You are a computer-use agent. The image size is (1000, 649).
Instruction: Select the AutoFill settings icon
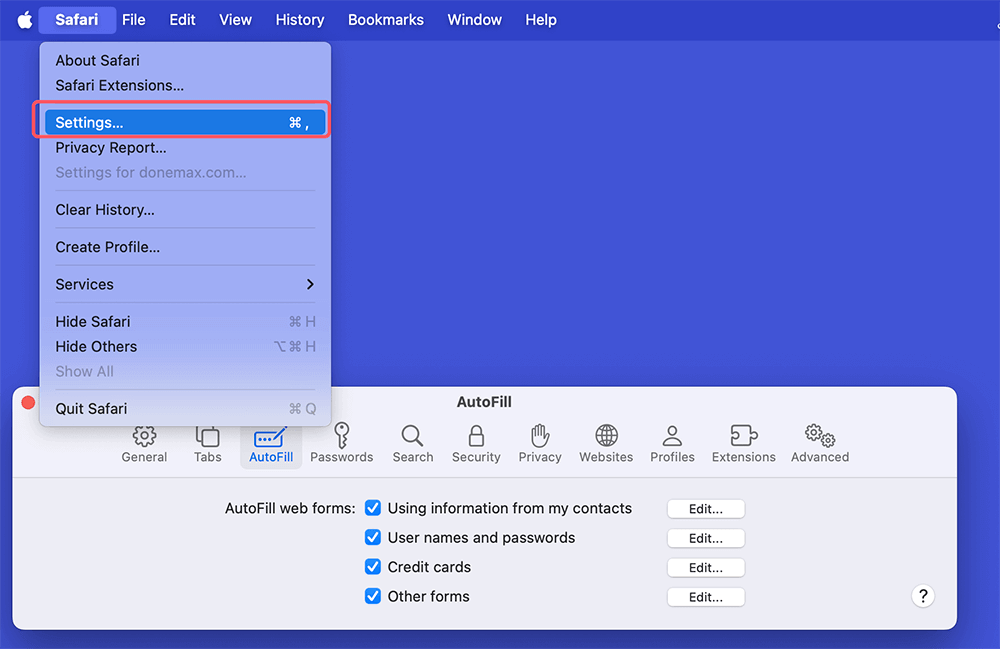(270, 443)
